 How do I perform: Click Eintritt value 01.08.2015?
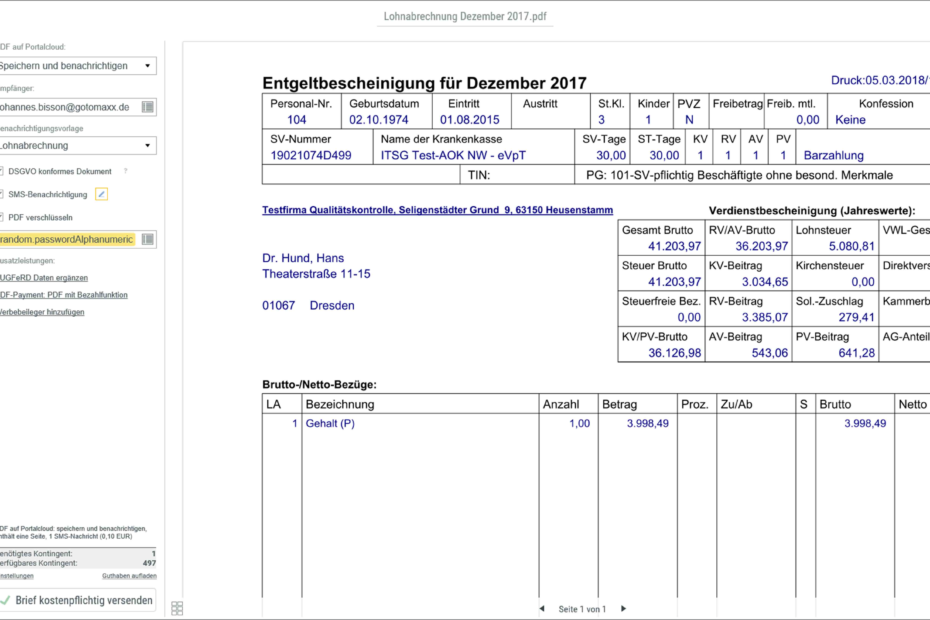(x=470, y=120)
